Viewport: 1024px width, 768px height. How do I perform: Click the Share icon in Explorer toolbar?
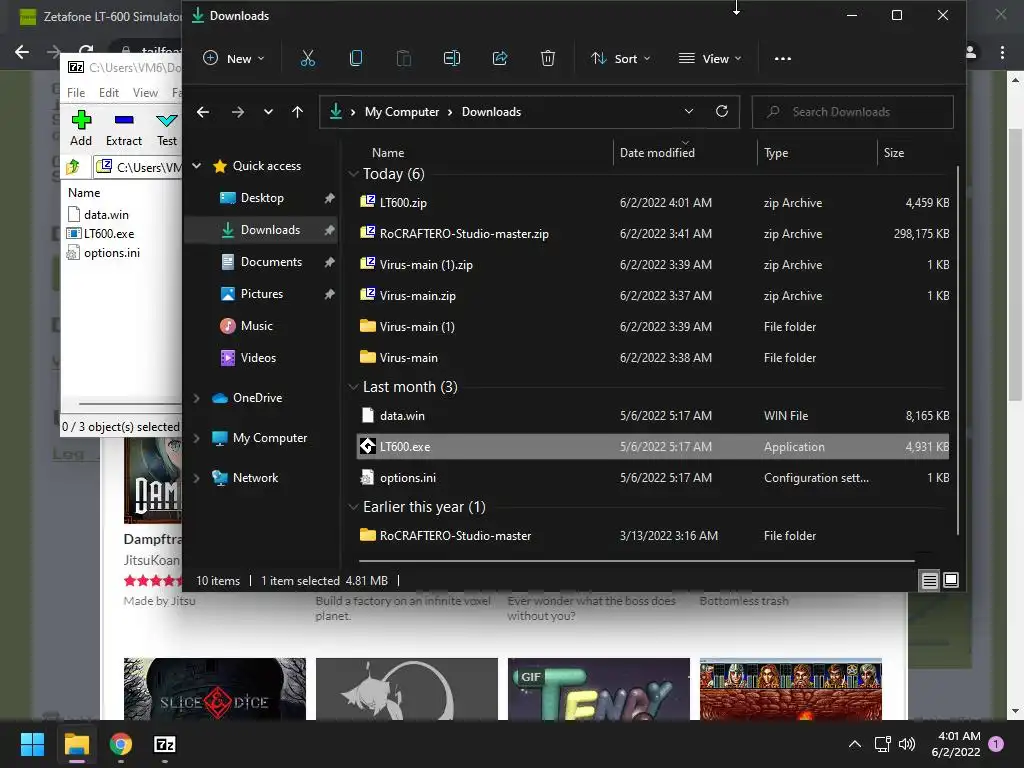tap(500, 59)
